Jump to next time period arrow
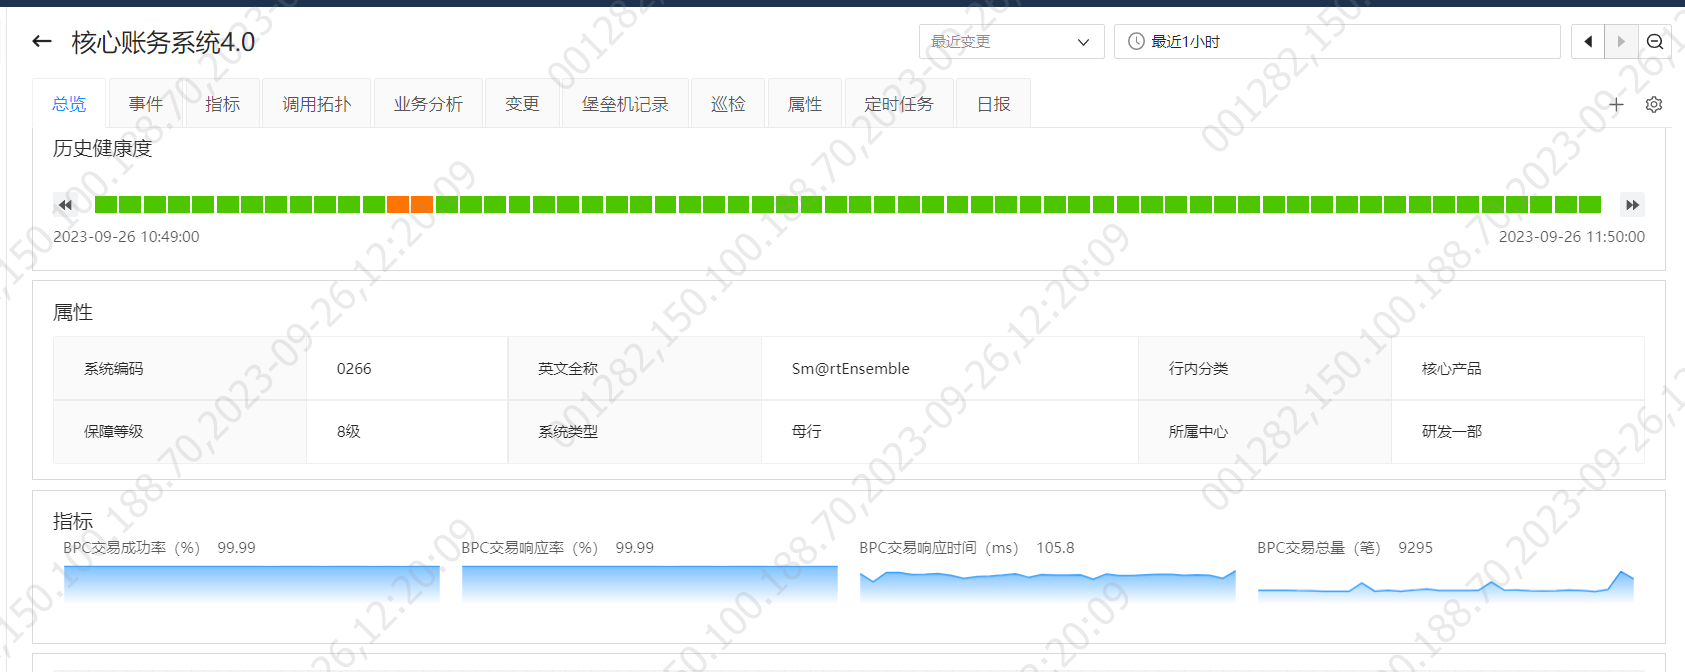The height and width of the screenshot is (672, 1685). tap(1621, 42)
